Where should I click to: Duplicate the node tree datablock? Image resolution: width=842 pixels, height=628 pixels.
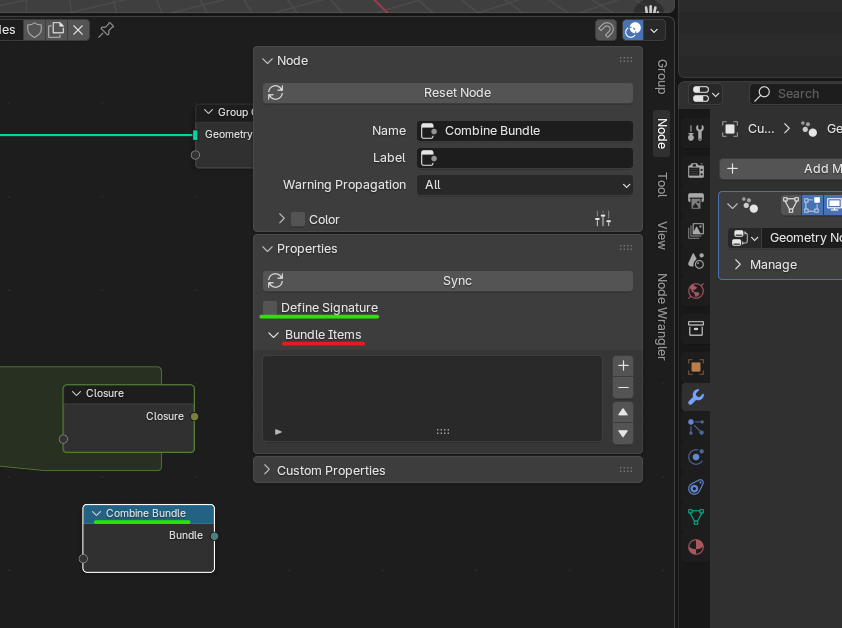56,30
